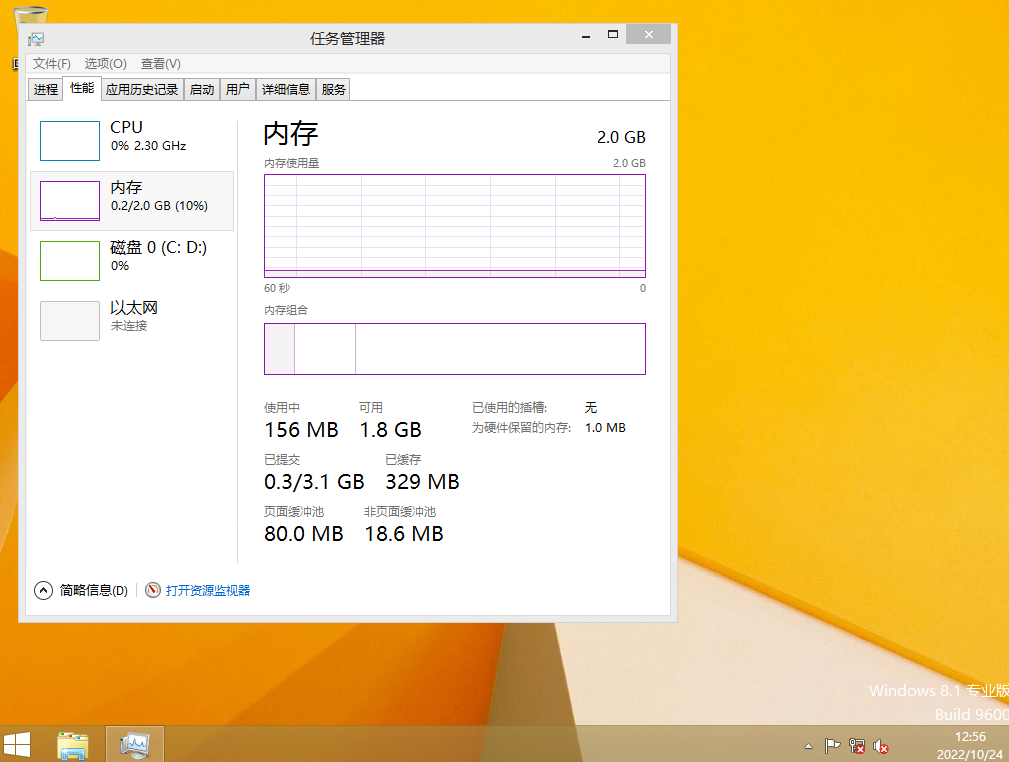Click the 80.0 MB paged pool value
Viewport: 1009px width, 762px height.
[x=304, y=534]
